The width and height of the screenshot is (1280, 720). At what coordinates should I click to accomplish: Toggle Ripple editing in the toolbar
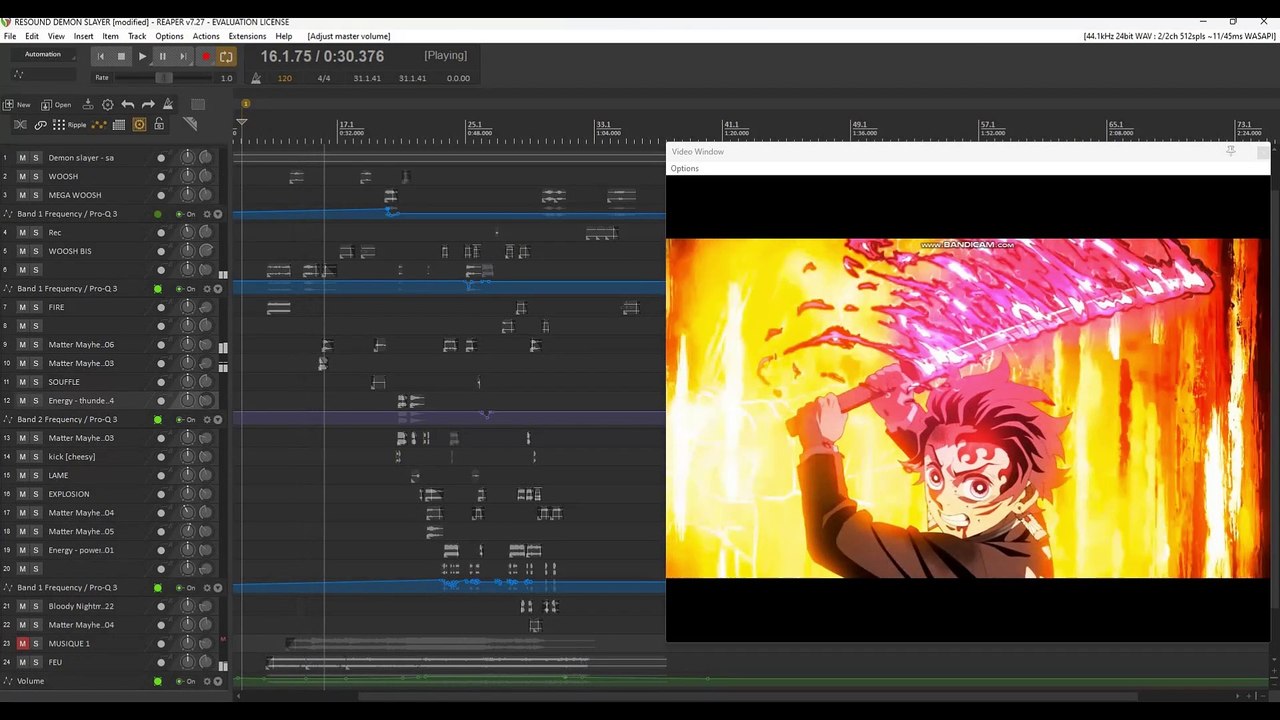point(69,125)
